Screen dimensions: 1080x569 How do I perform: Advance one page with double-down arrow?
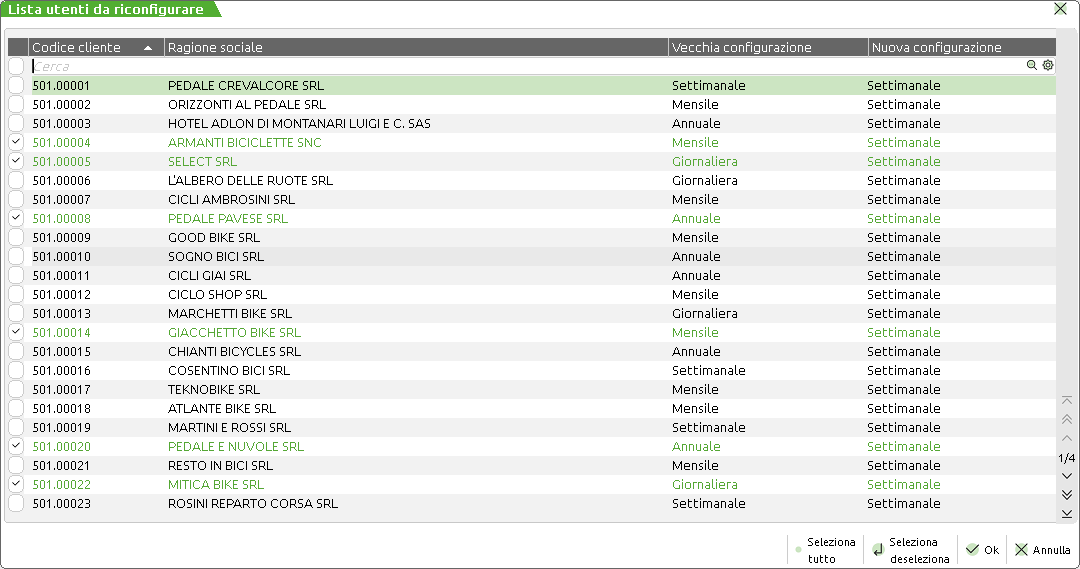(x=1067, y=495)
